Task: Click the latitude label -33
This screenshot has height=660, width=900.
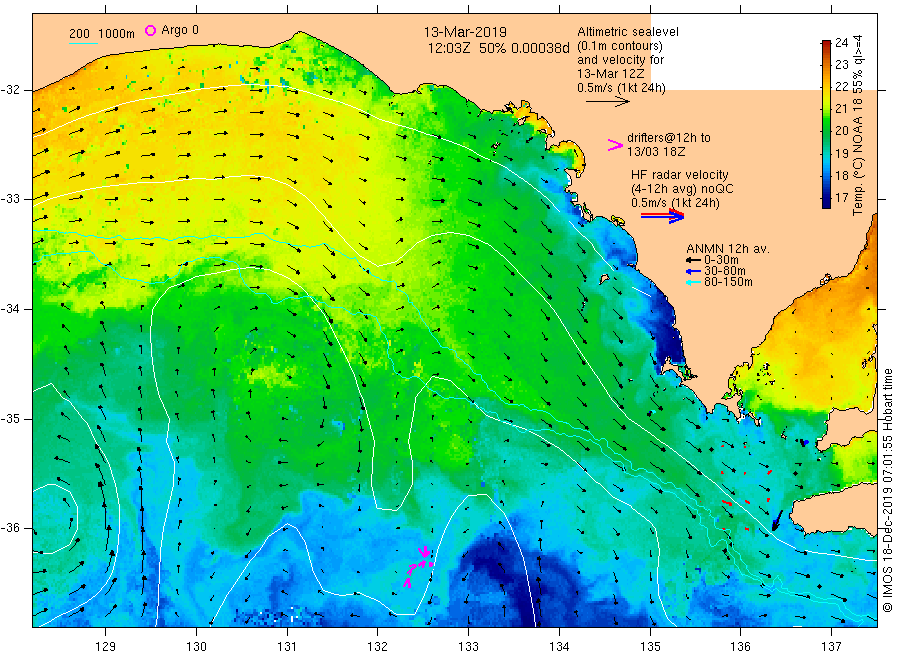Action: coord(10,199)
